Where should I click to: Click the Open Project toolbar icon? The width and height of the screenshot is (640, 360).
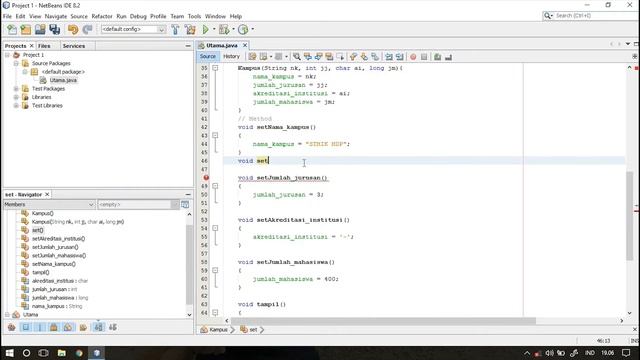coord(40,29)
